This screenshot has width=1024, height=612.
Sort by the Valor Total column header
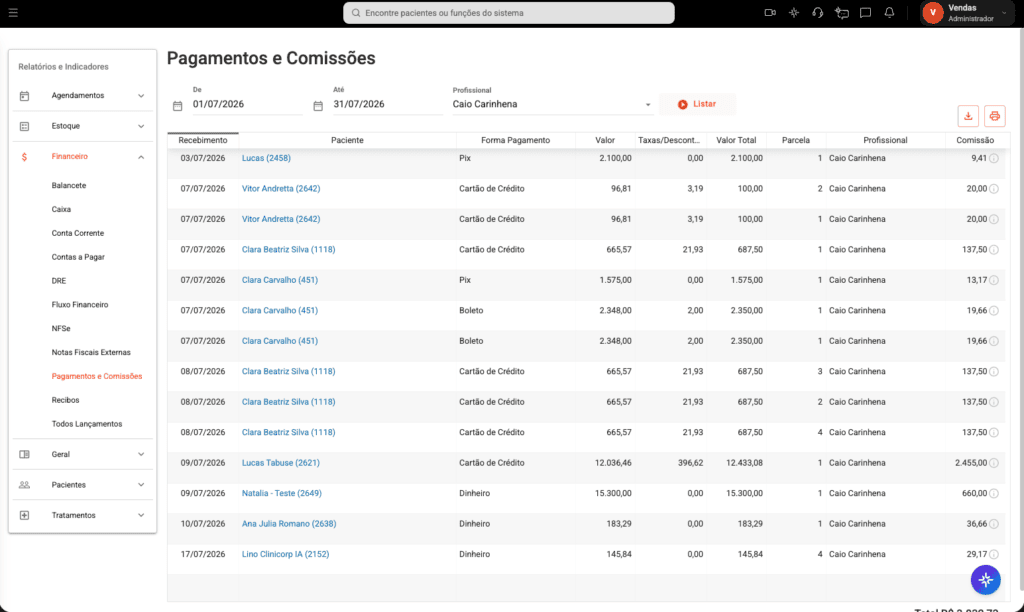tap(736, 140)
